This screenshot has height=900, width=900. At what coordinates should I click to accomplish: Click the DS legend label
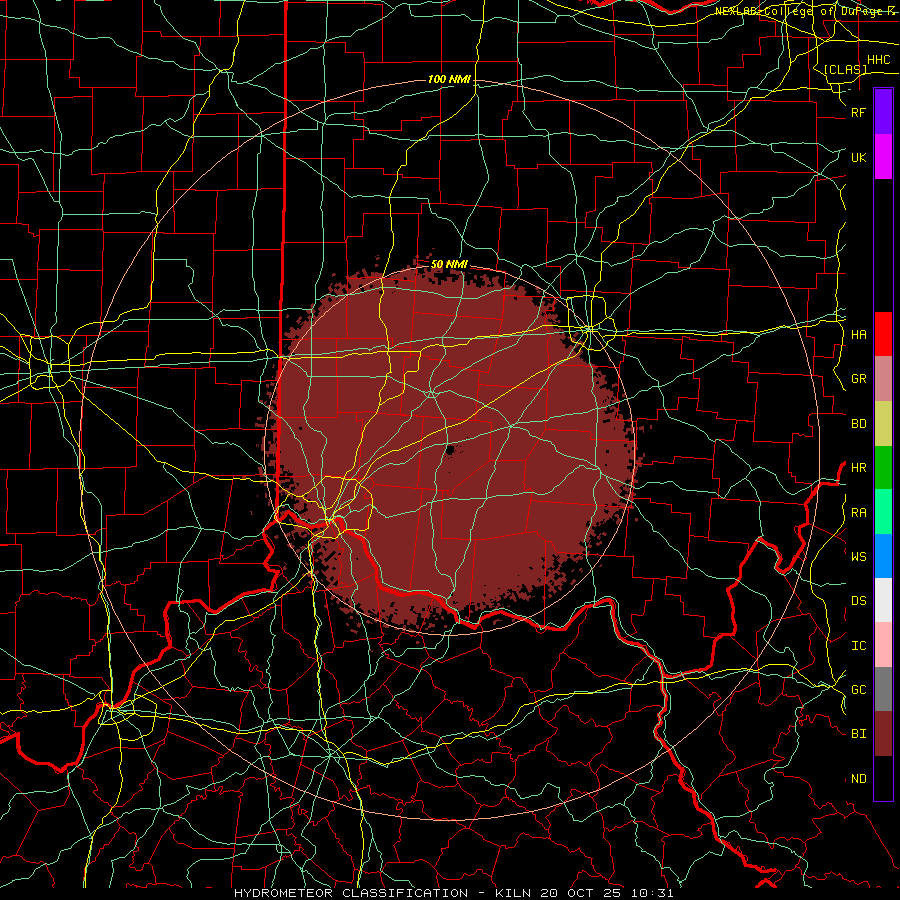859,601
